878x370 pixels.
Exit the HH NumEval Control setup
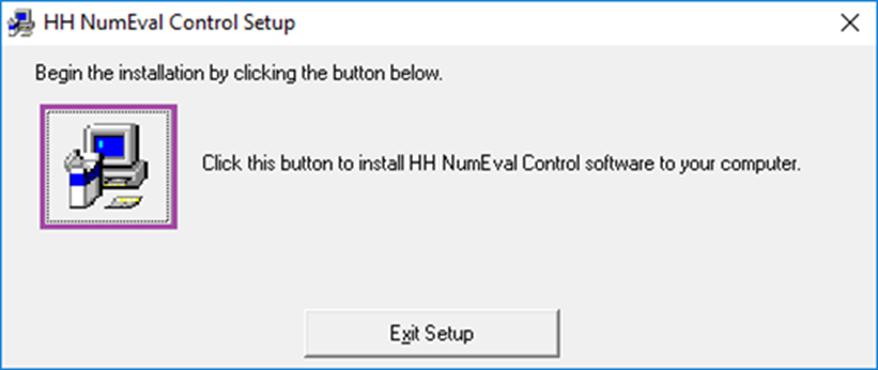click(432, 334)
